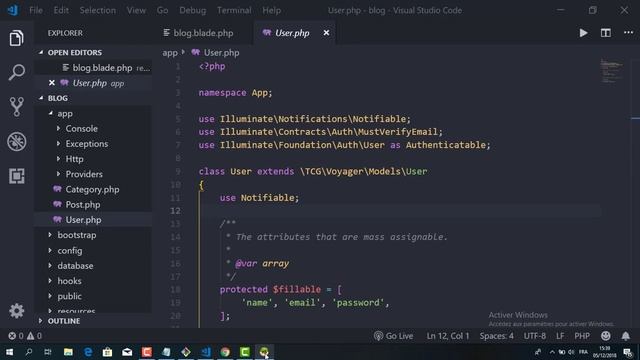This screenshot has height=360, width=640.
Task: Close the User.php editor tab
Action: point(326,33)
